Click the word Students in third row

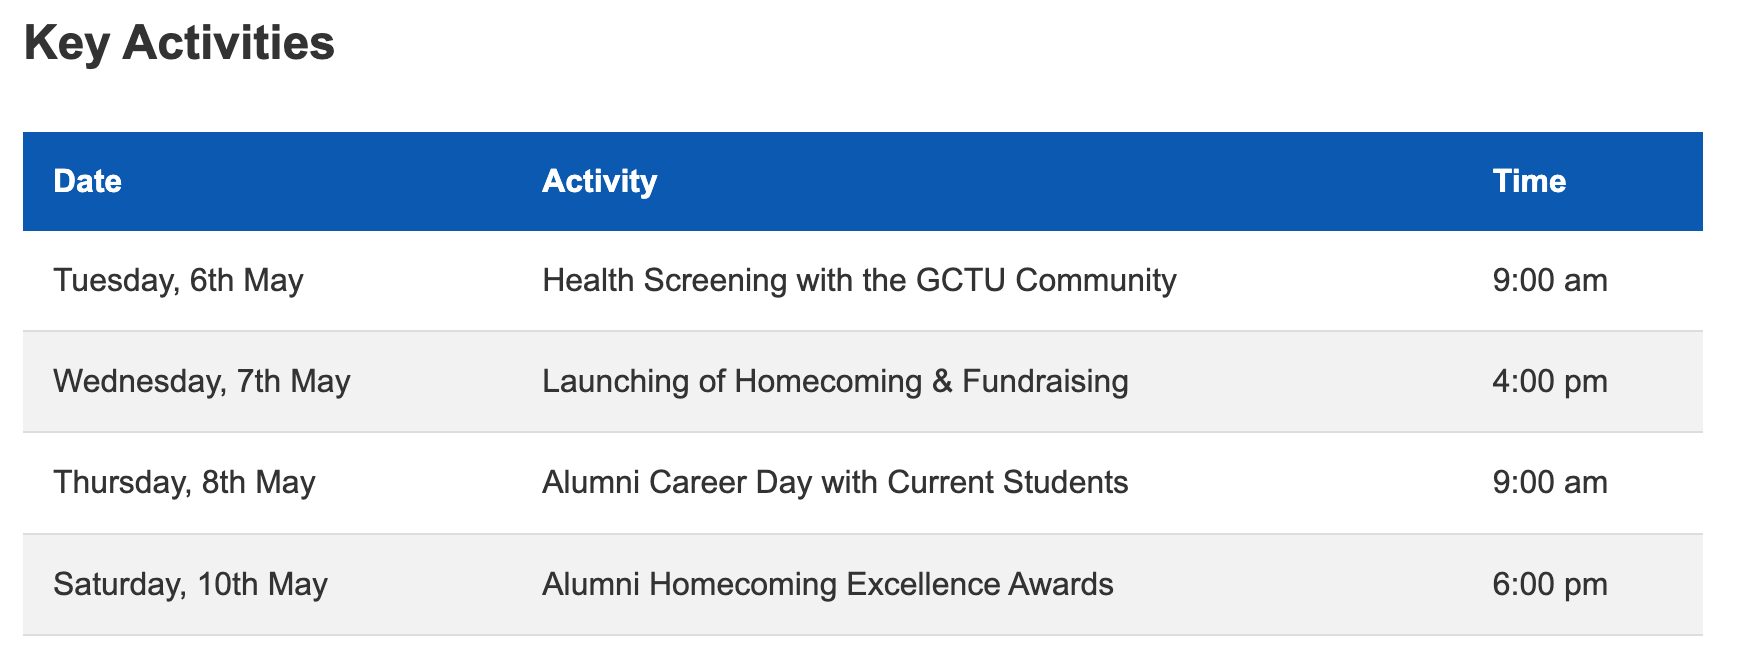point(1068,482)
